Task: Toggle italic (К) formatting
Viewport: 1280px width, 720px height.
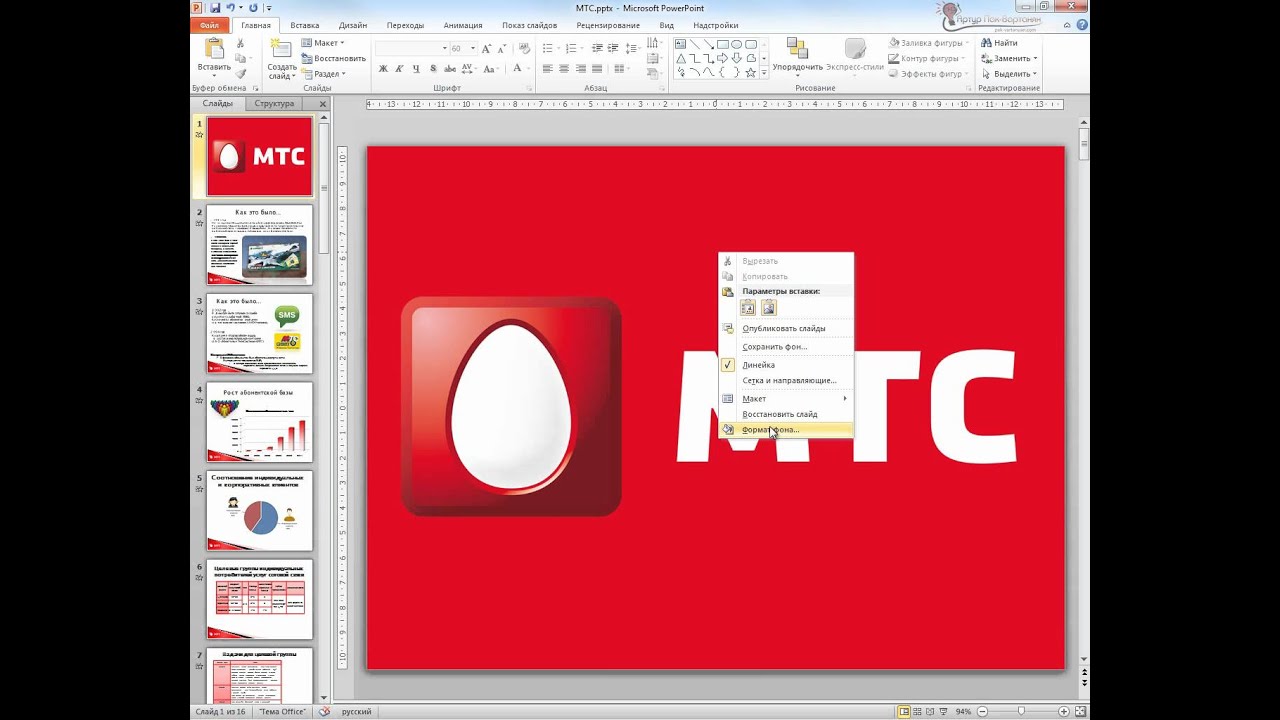Action: [x=399, y=69]
